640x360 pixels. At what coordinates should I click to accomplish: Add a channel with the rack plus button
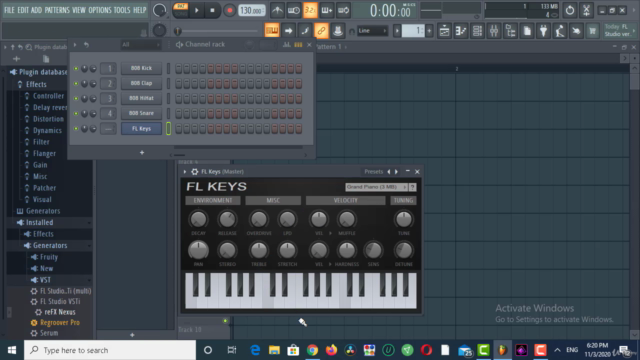point(142,153)
